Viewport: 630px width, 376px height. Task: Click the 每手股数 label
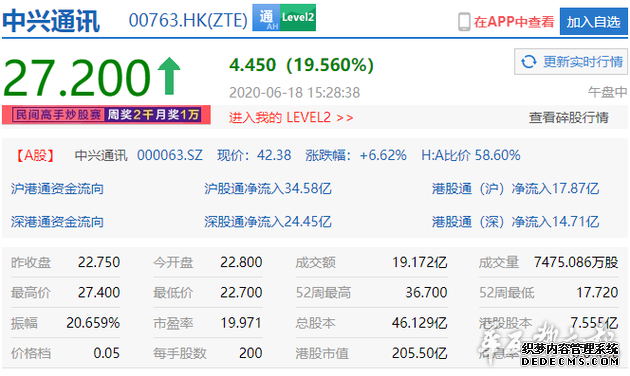[x=180, y=354]
